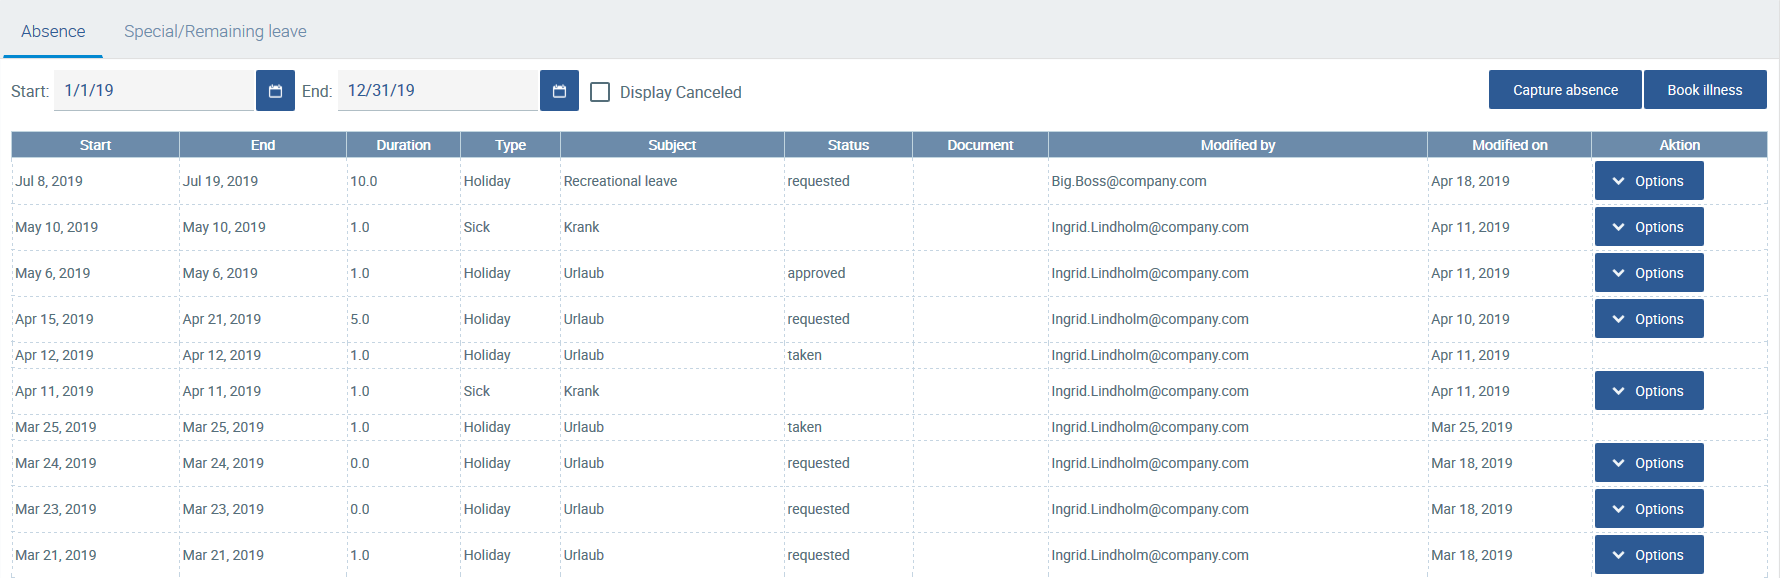Open the End date calendar picker
Viewport: 1780px width, 578px height.
(559, 91)
